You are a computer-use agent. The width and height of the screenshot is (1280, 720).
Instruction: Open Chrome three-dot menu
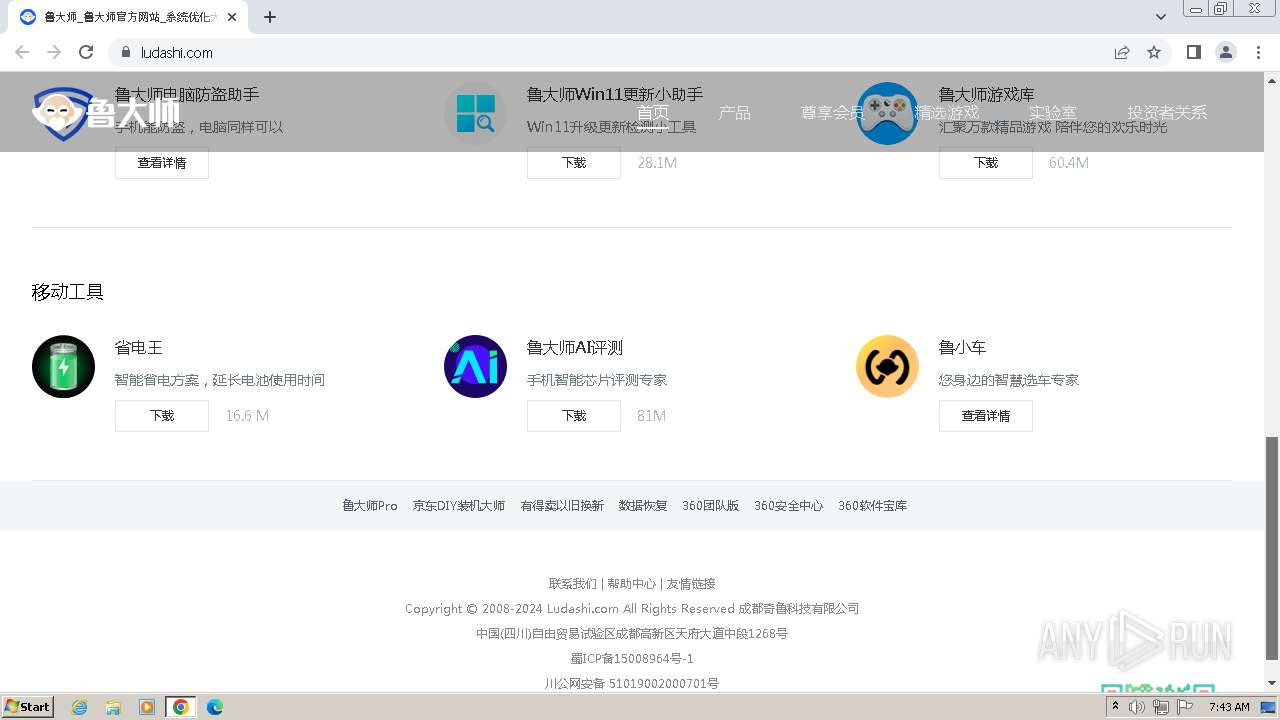point(1258,52)
